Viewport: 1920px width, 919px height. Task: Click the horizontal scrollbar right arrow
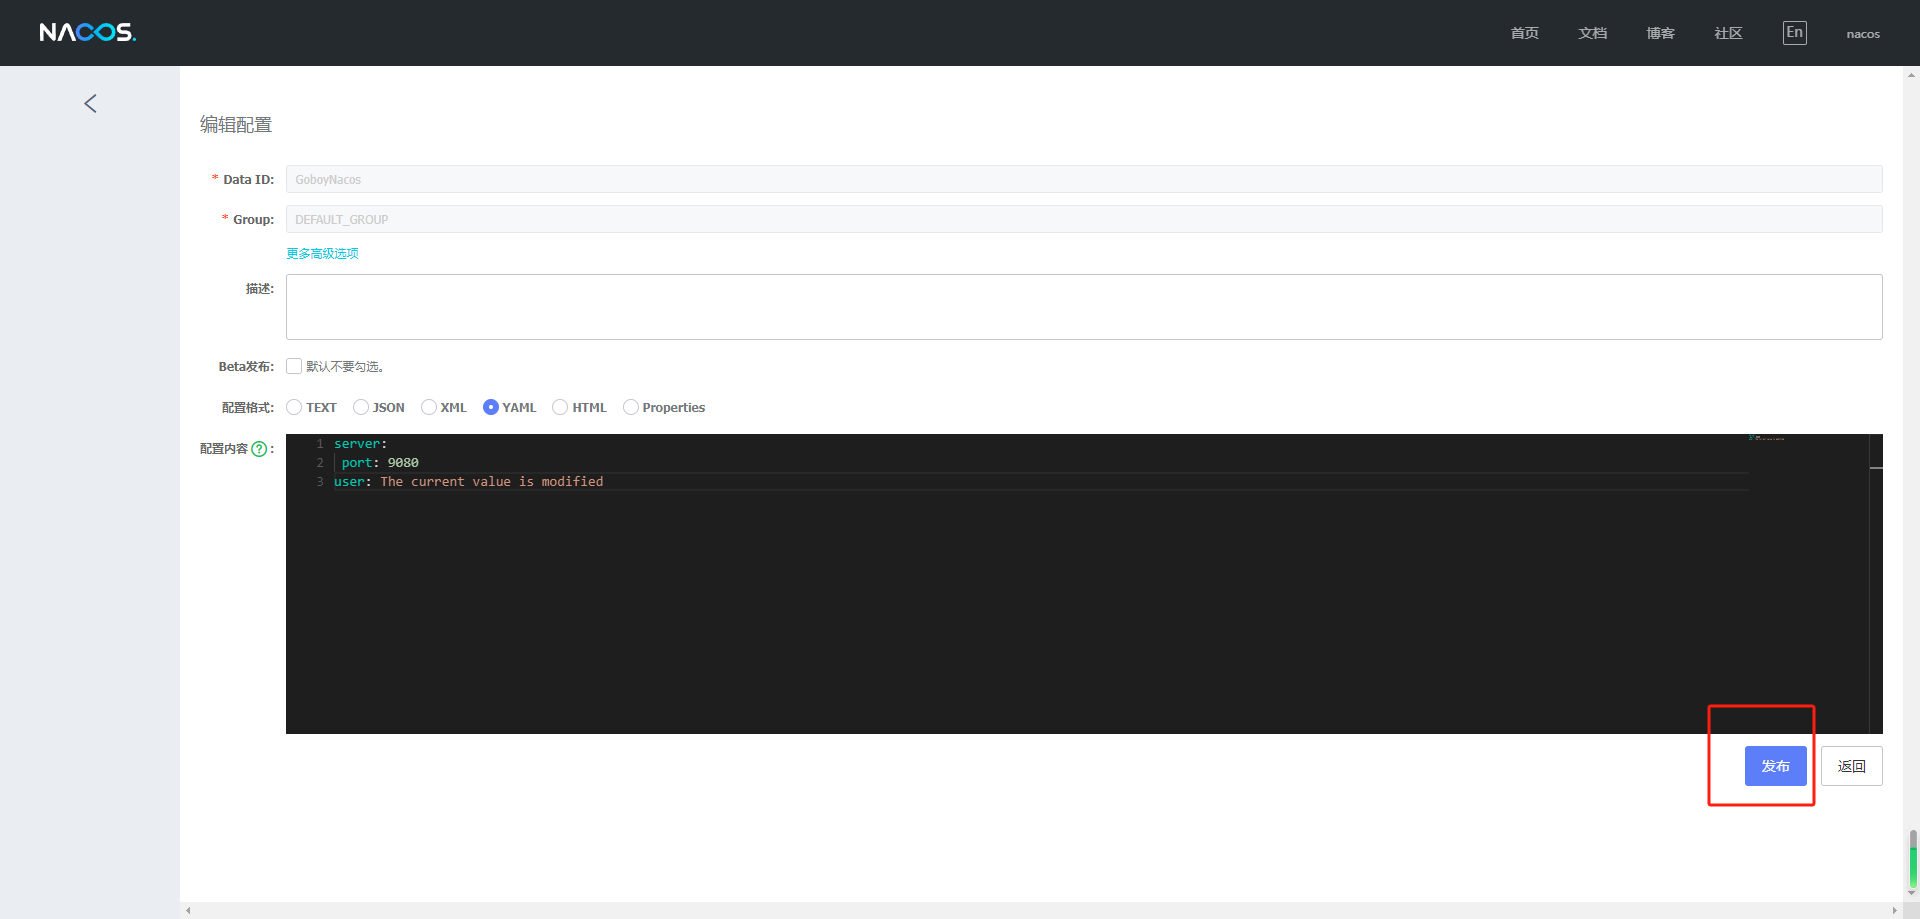point(1895,911)
